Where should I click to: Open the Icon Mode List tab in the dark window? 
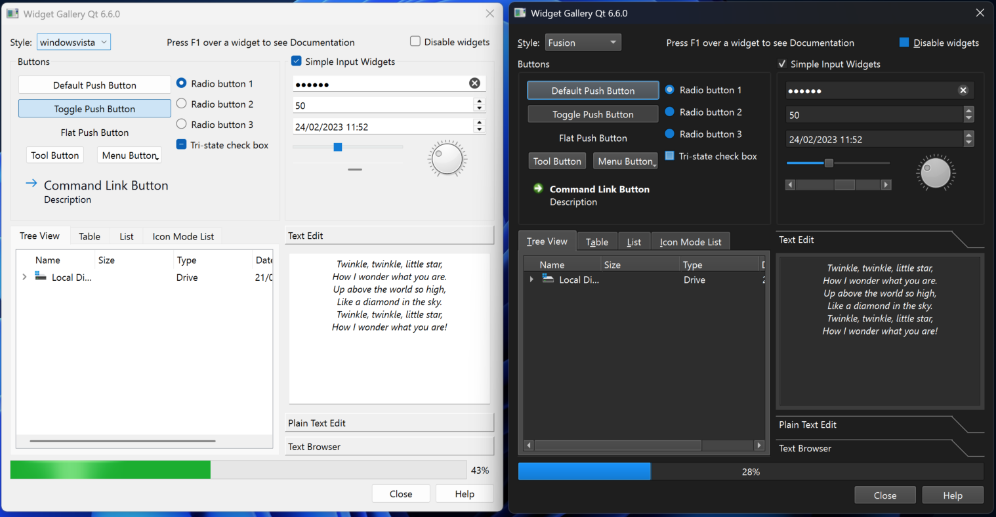(690, 242)
